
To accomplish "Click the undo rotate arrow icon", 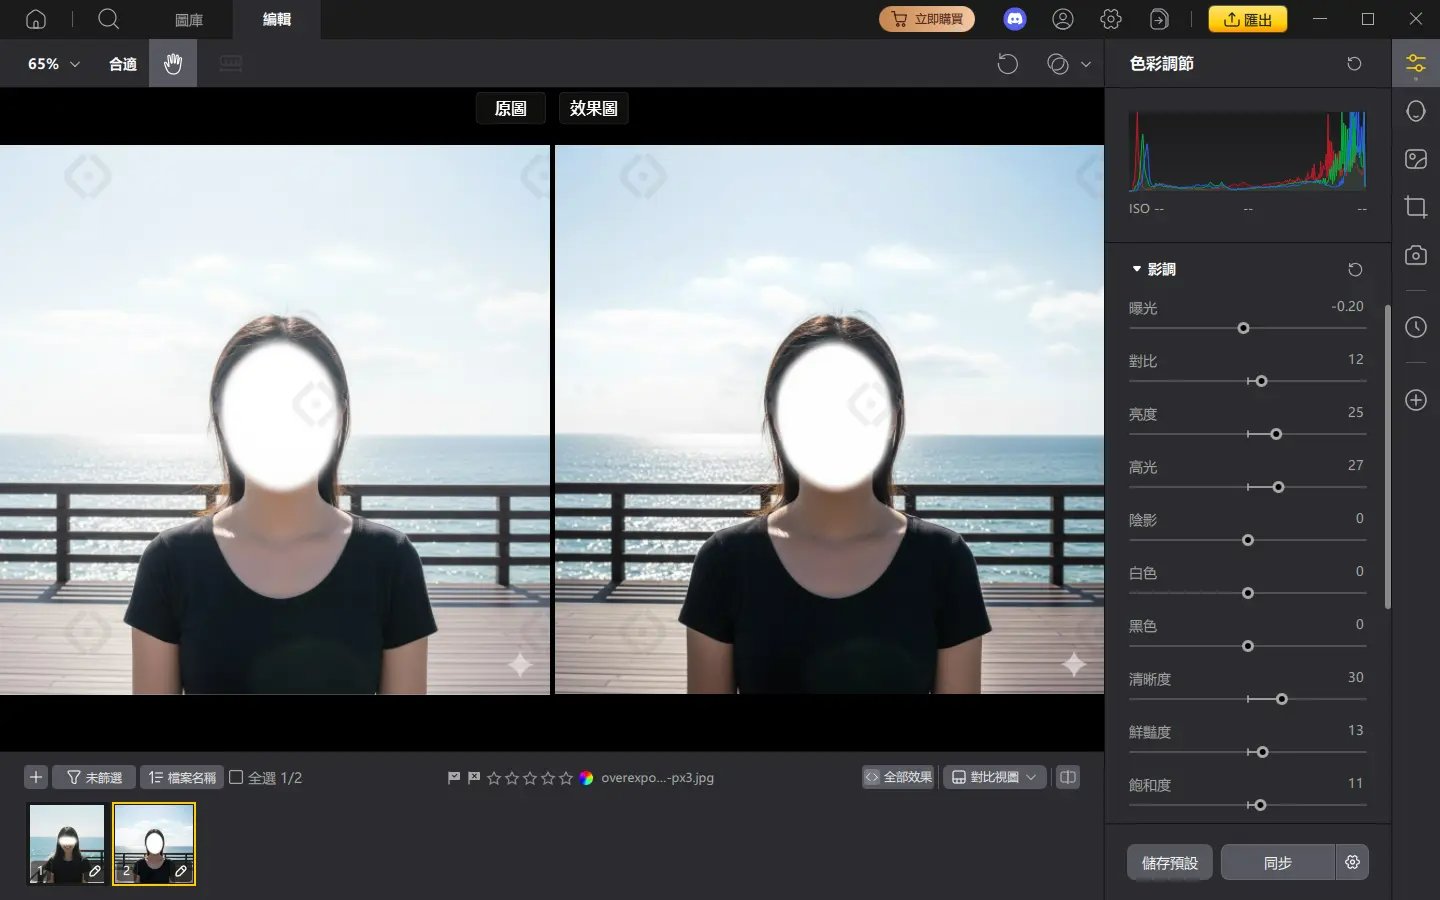I will 1007,64.
